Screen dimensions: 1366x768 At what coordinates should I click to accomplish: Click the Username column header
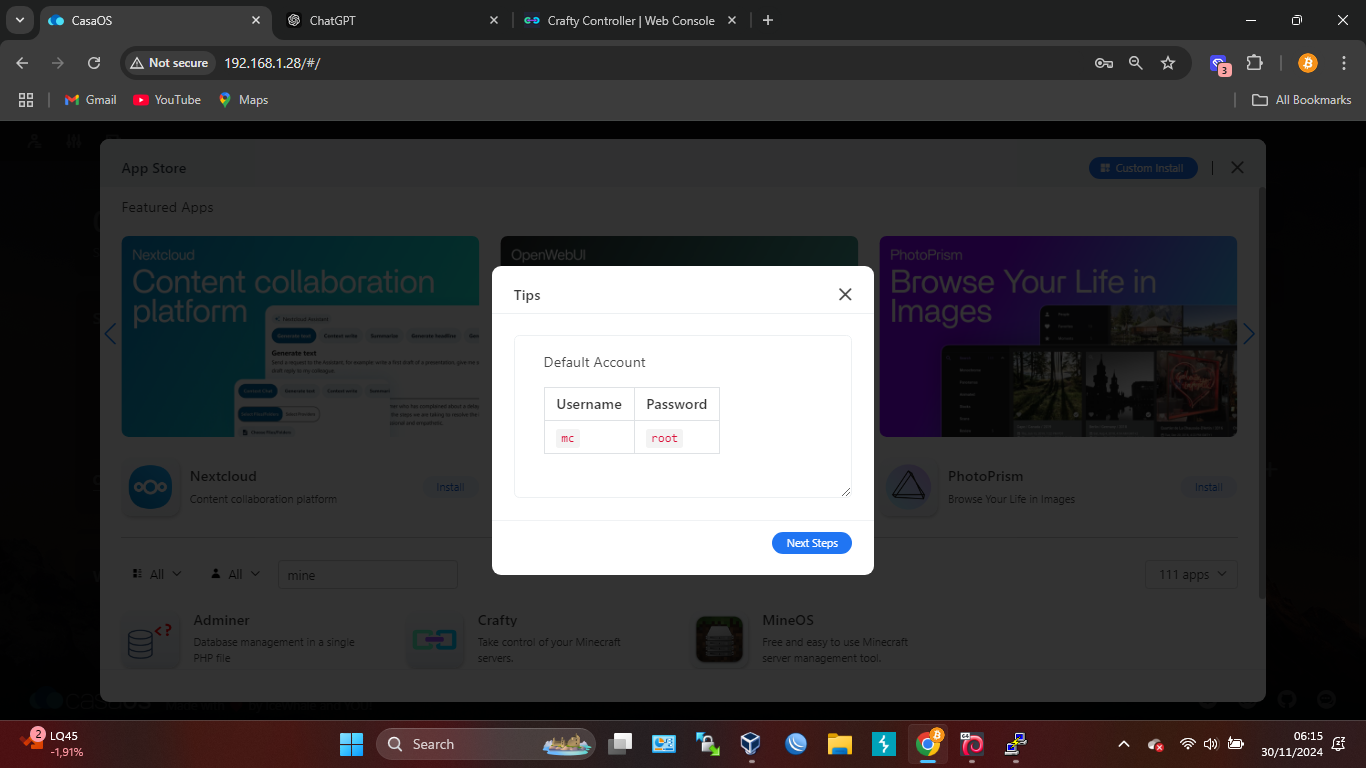pos(589,404)
